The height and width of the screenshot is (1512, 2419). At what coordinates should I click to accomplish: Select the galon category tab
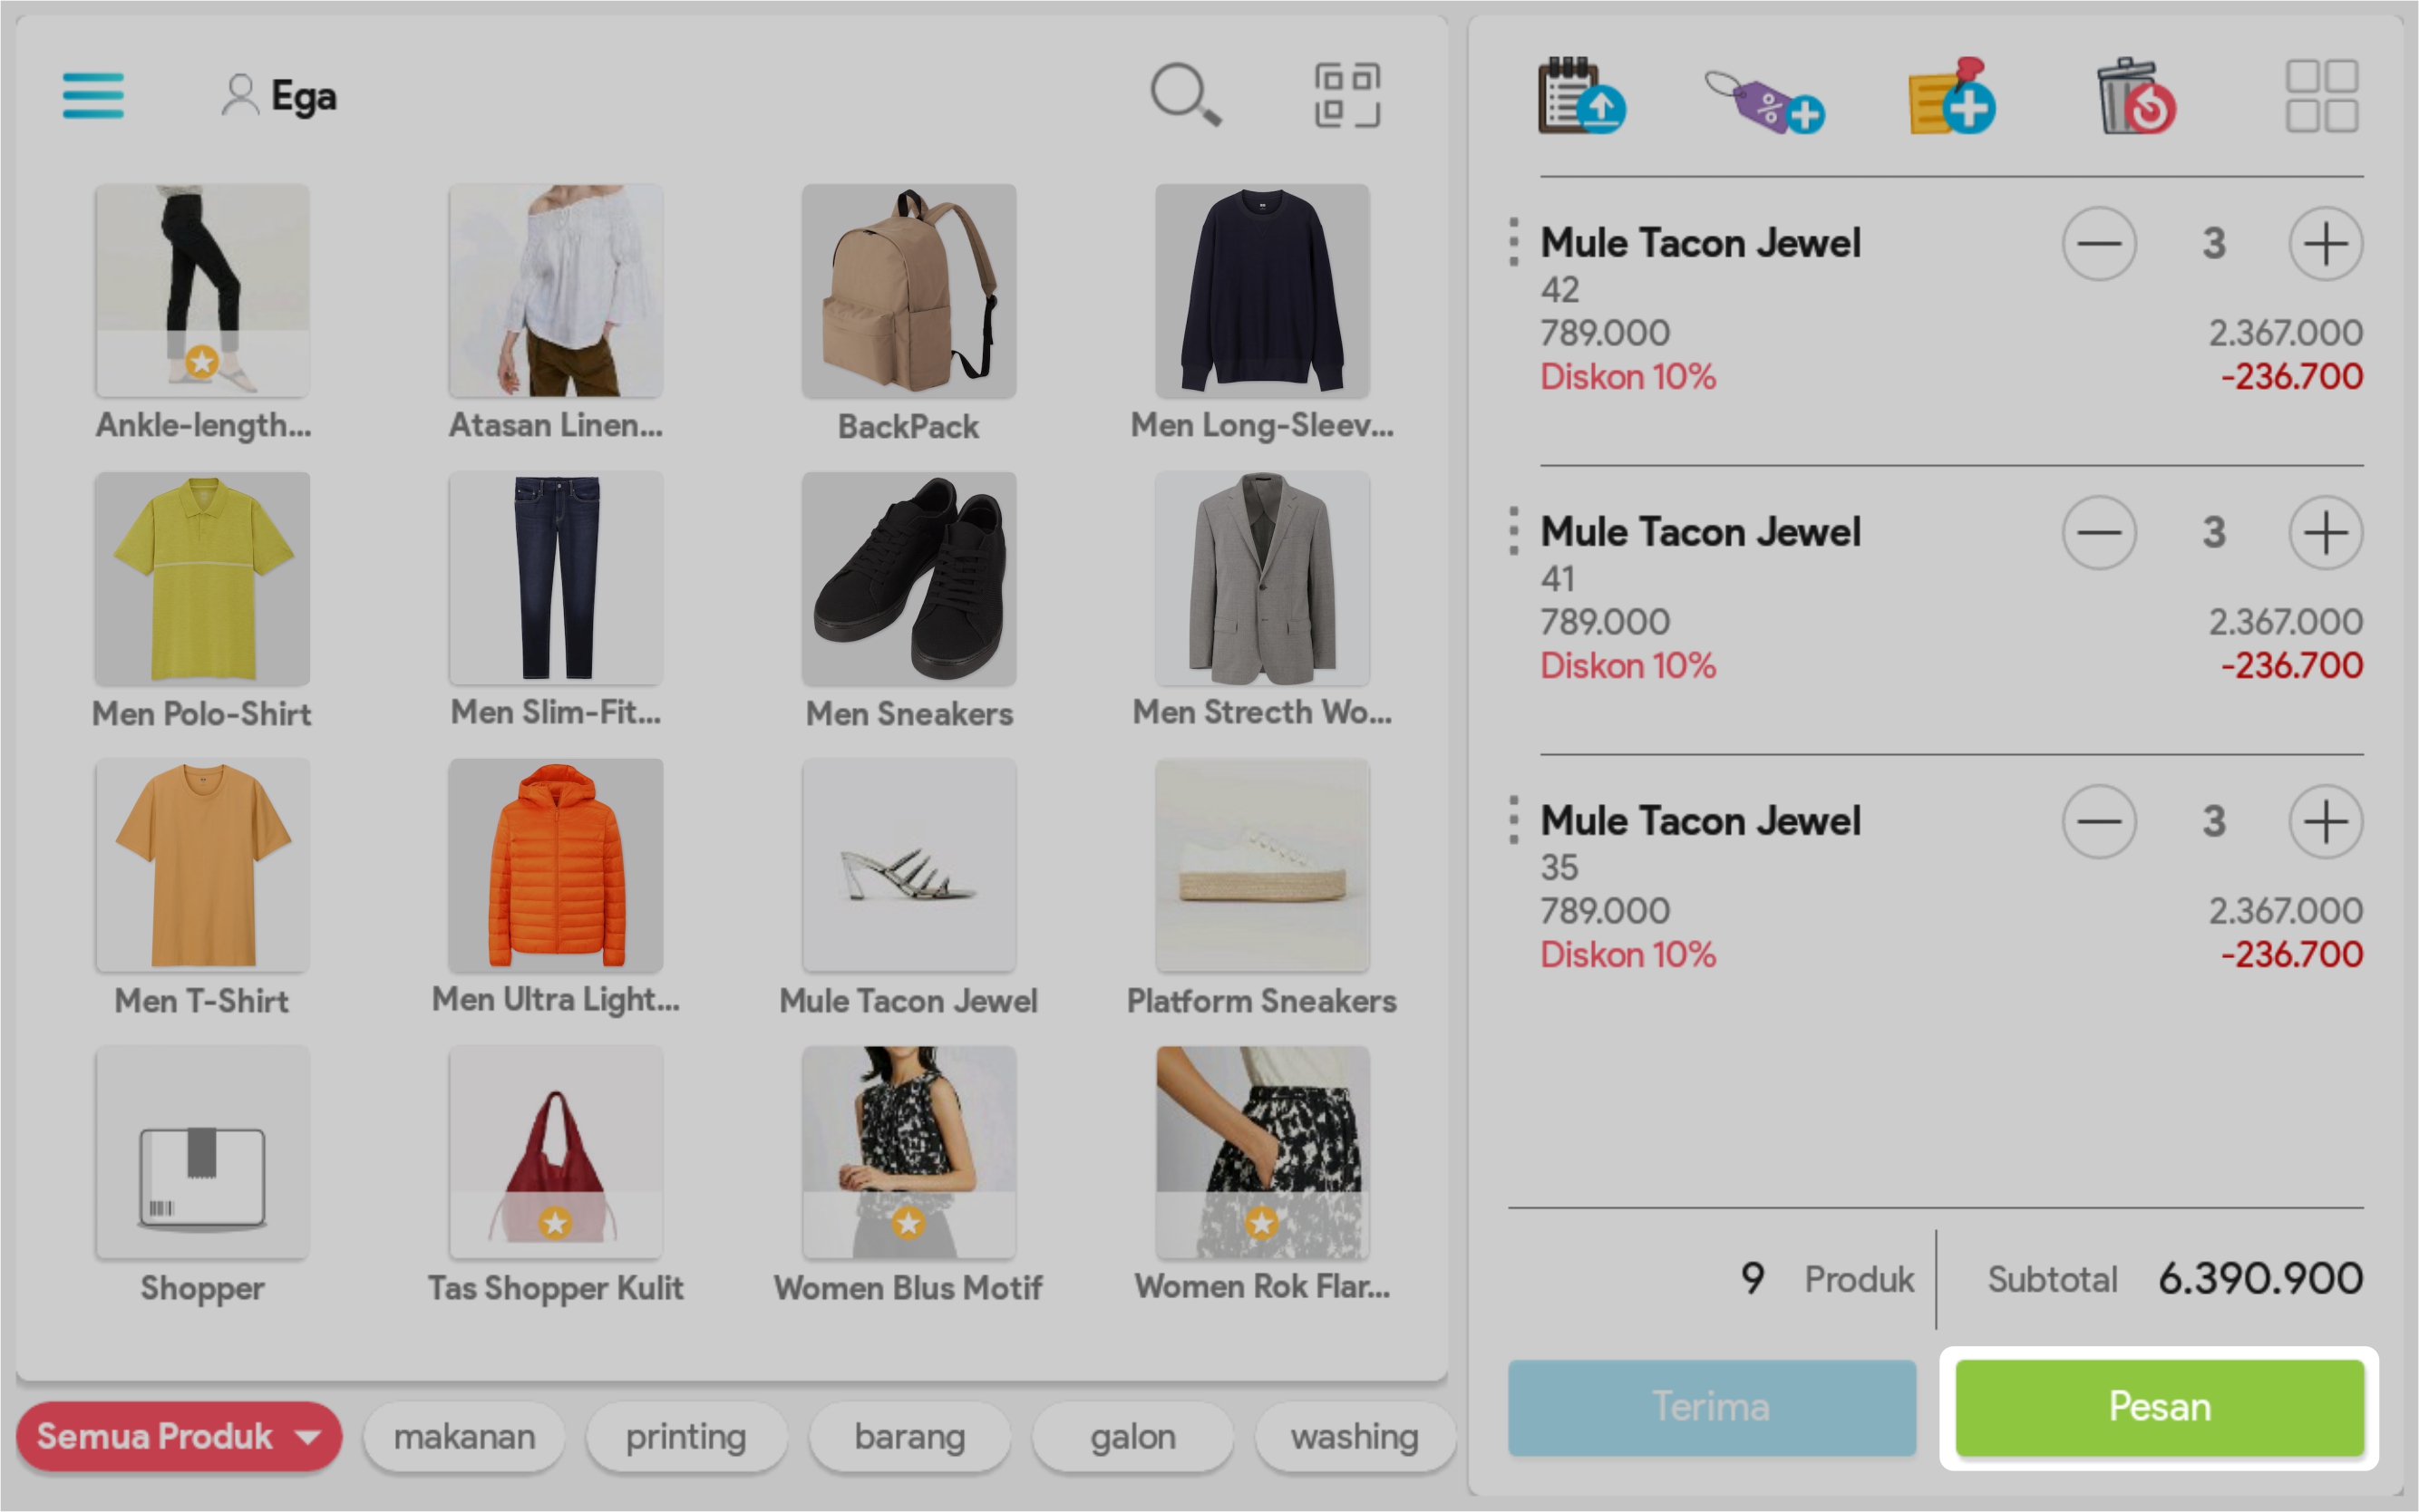point(1132,1437)
